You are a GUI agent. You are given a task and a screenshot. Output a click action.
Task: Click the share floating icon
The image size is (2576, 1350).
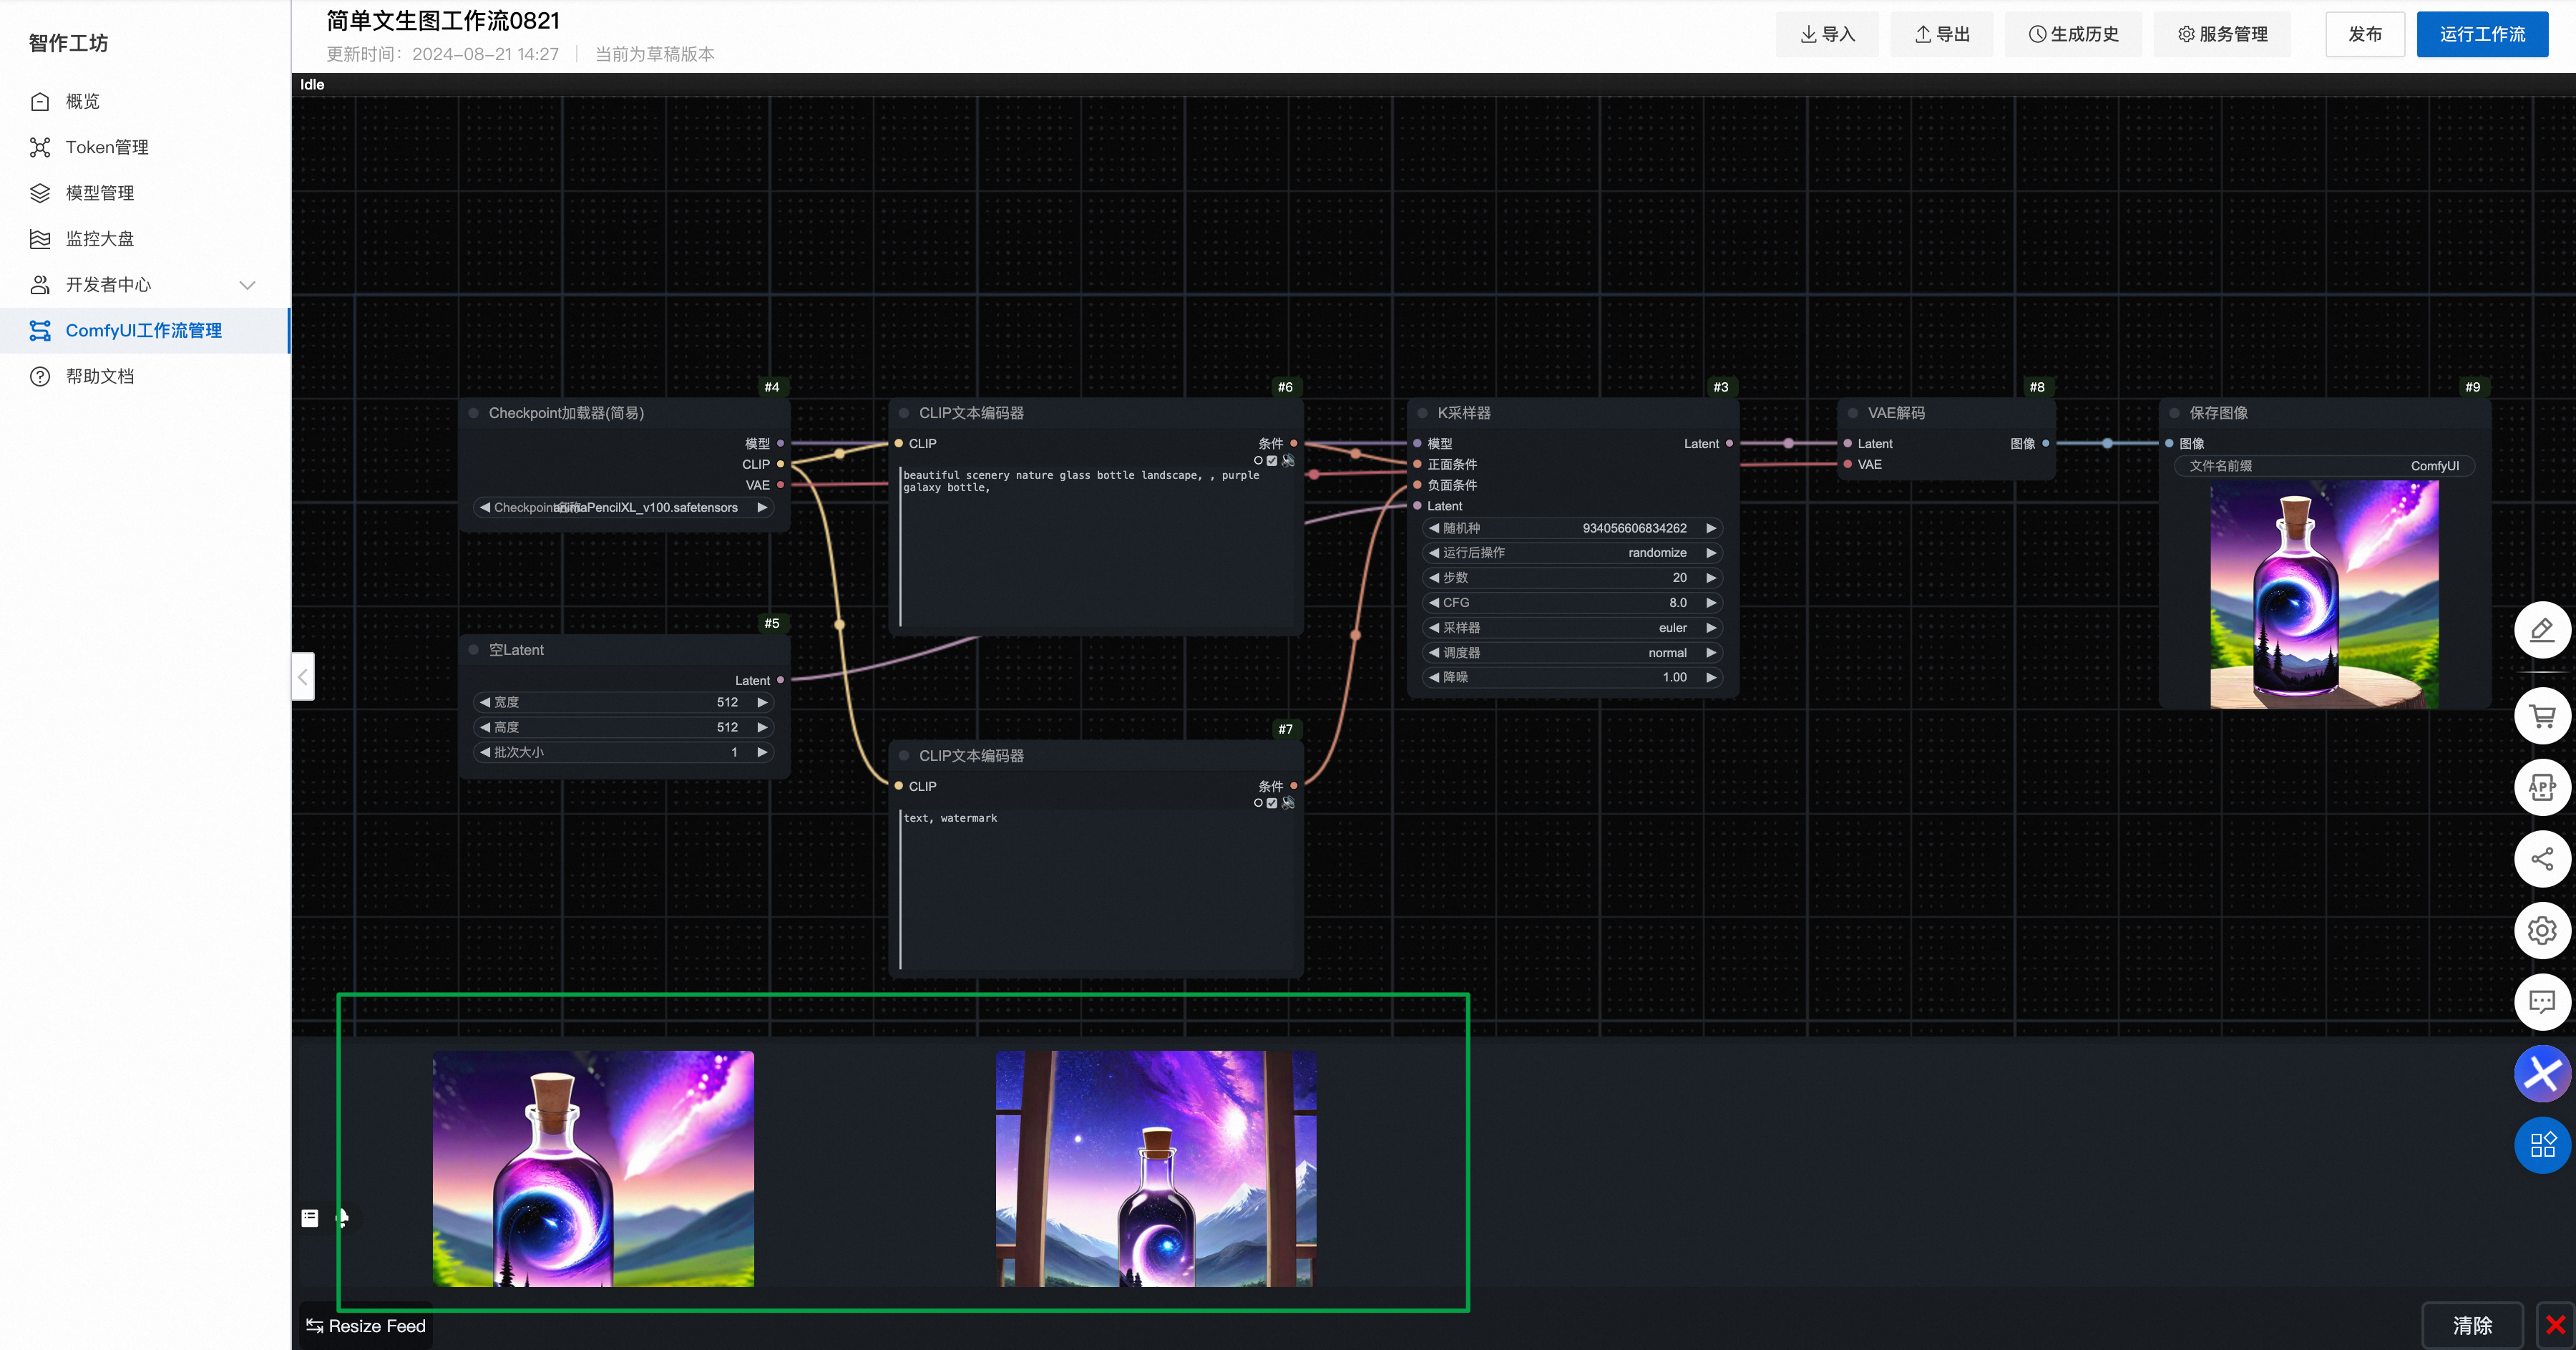click(x=2541, y=859)
